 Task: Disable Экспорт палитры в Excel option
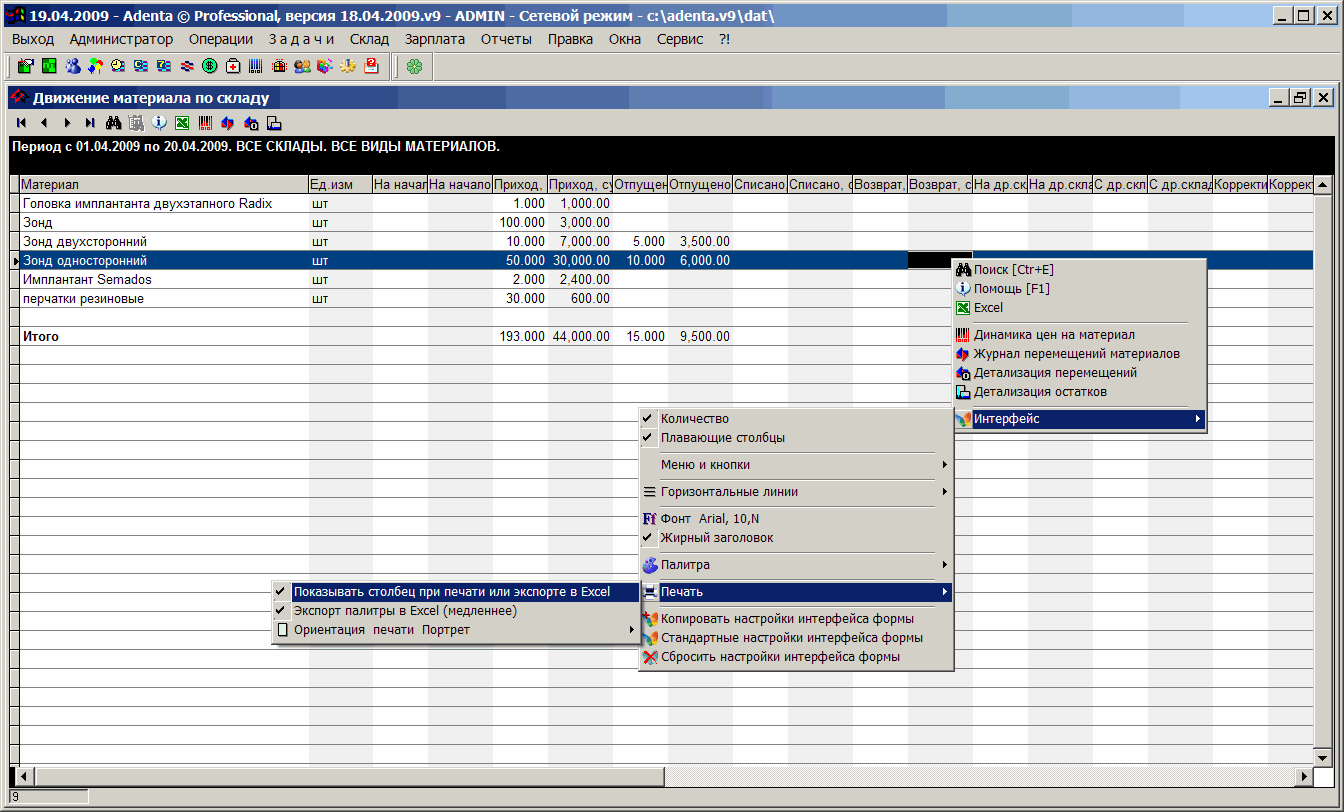(404, 611)
